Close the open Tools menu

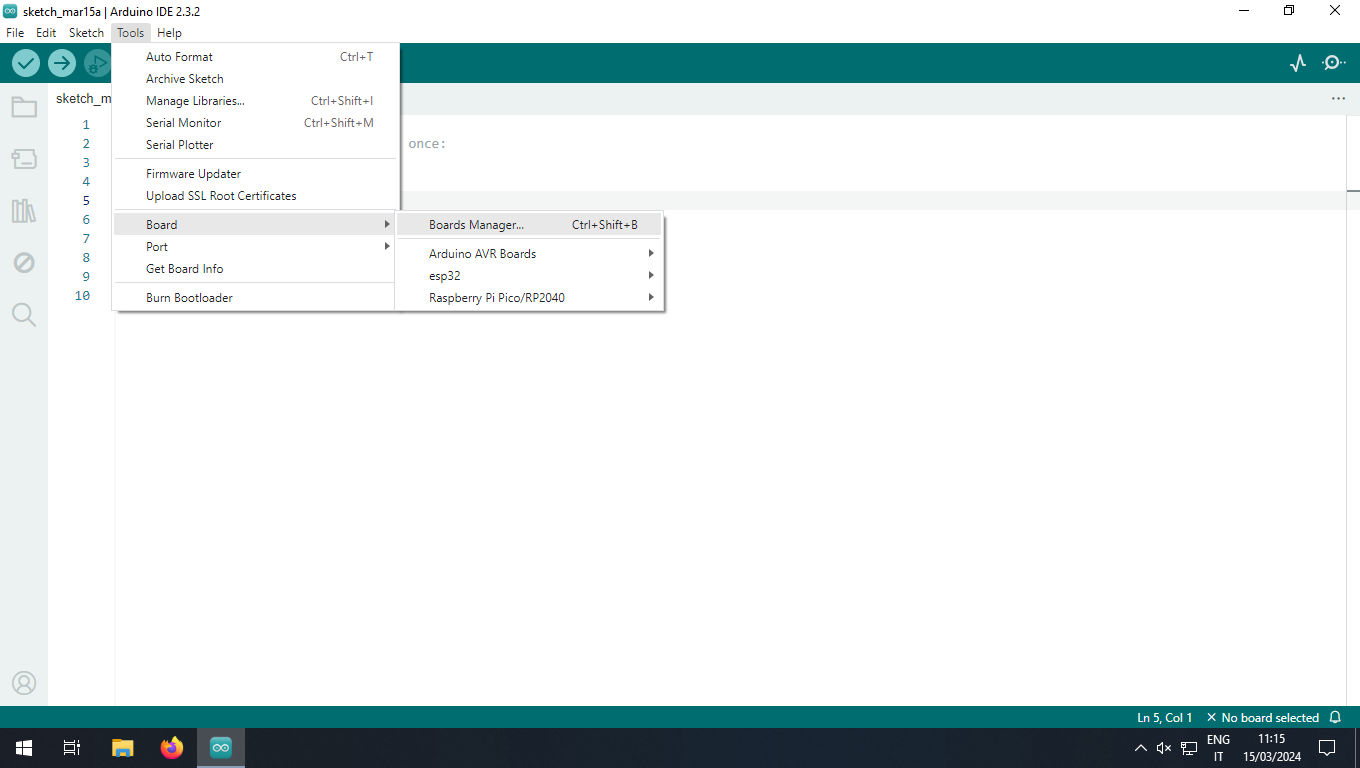click(x=130, y=33)
